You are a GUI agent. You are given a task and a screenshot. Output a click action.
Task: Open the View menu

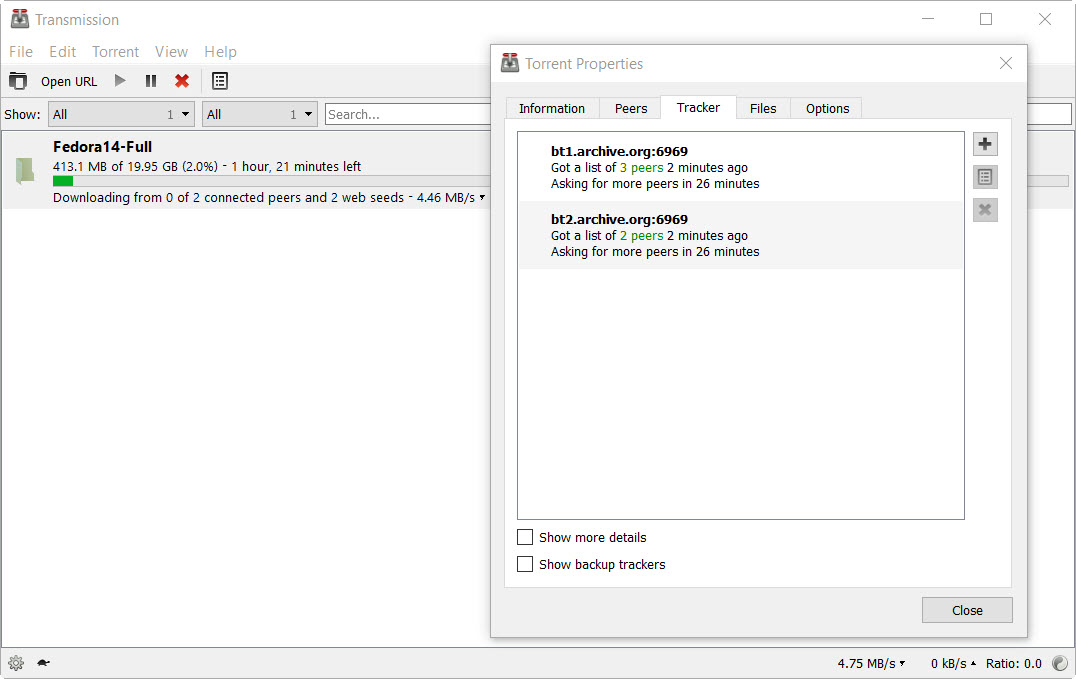171,51
